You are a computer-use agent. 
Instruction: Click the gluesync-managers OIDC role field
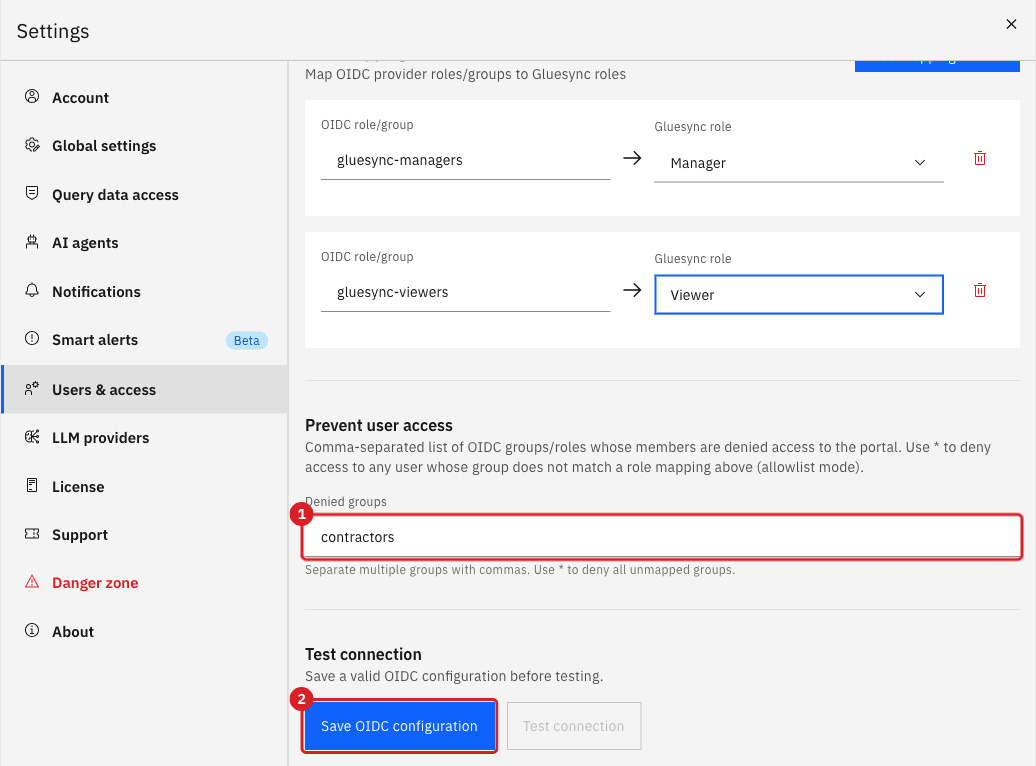[465, 161]
